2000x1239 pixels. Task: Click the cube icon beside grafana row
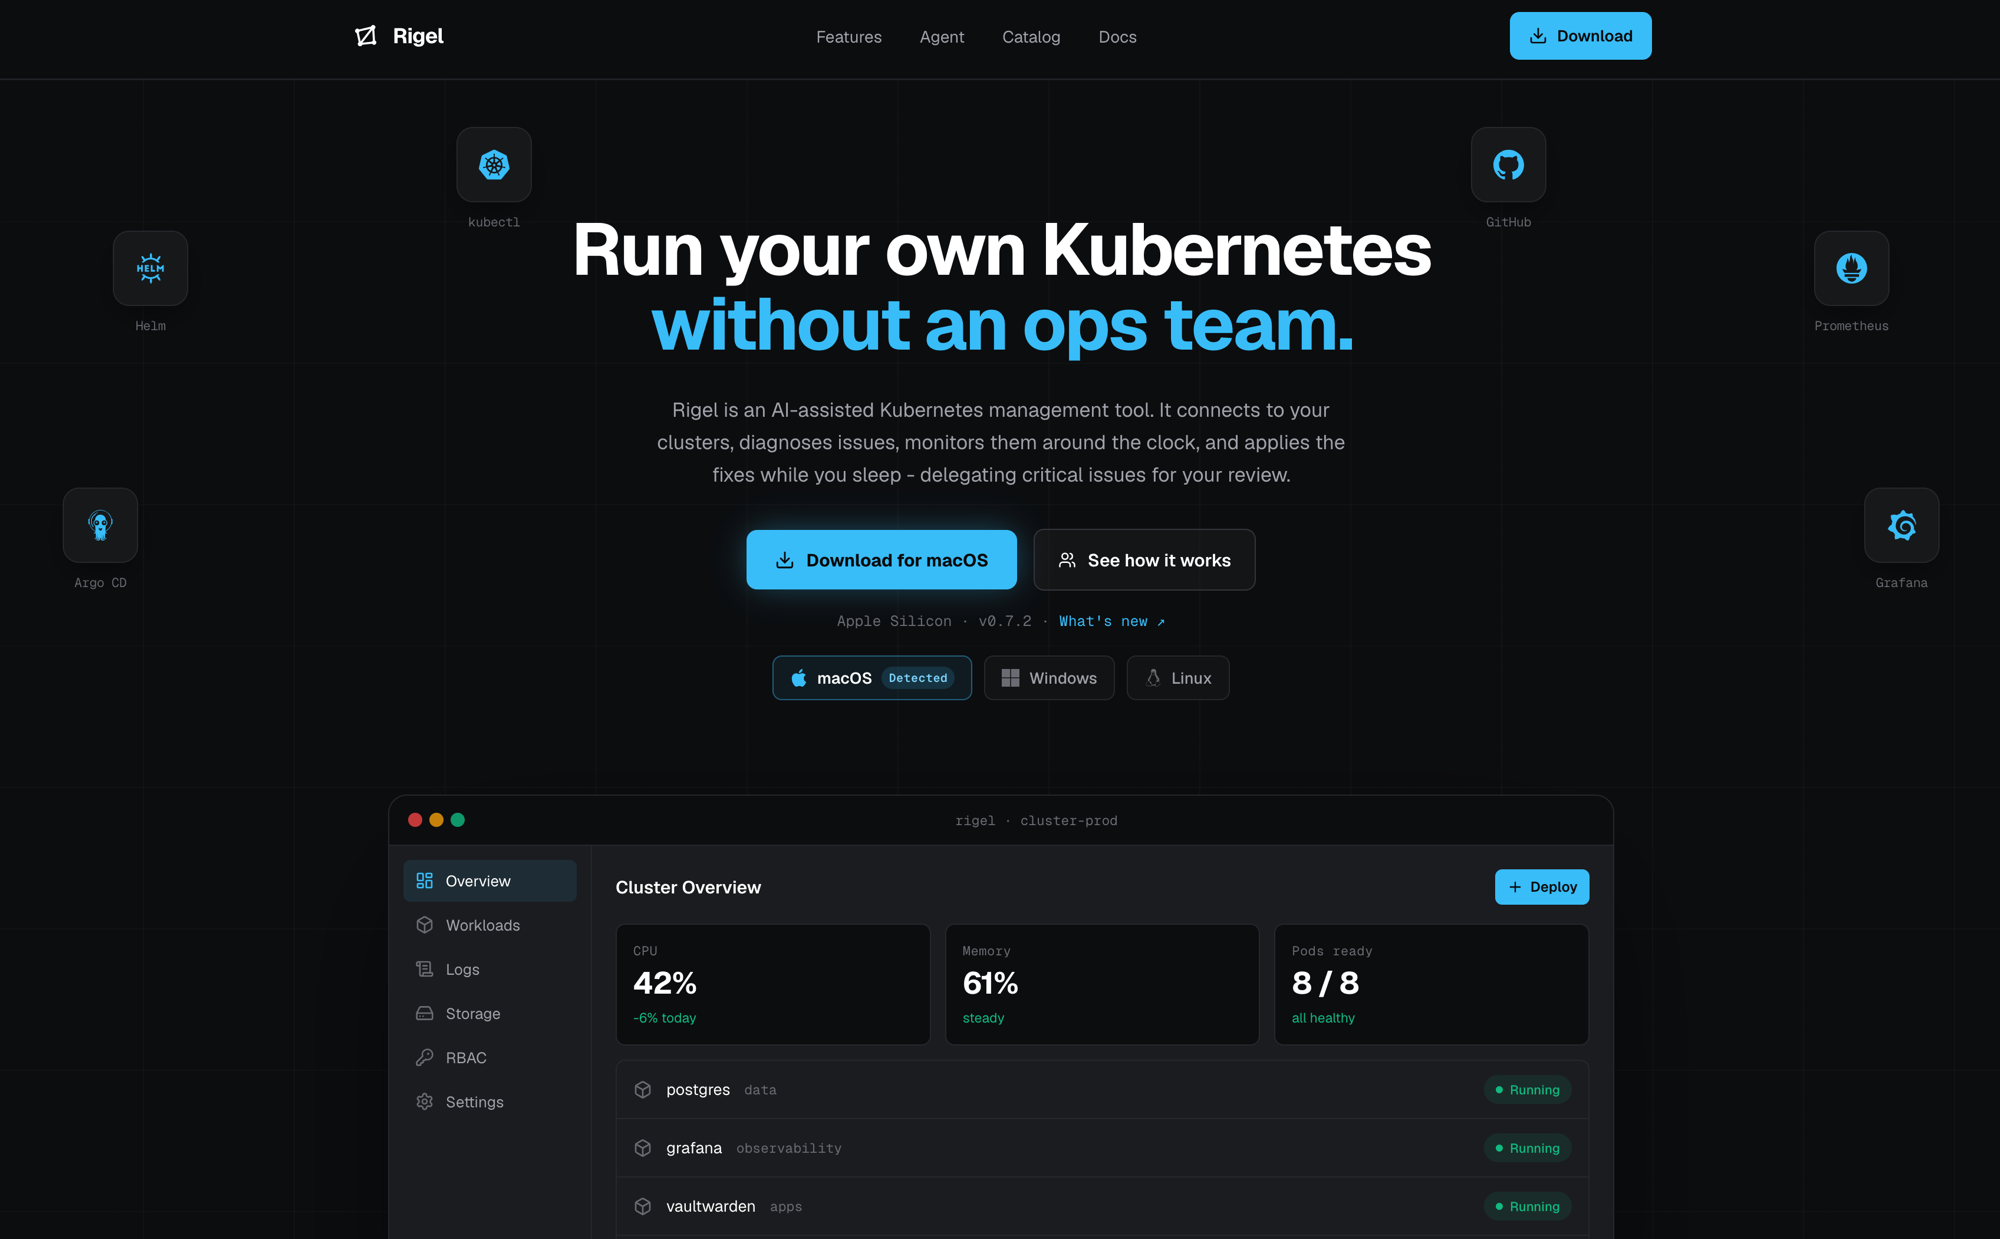643,1148
